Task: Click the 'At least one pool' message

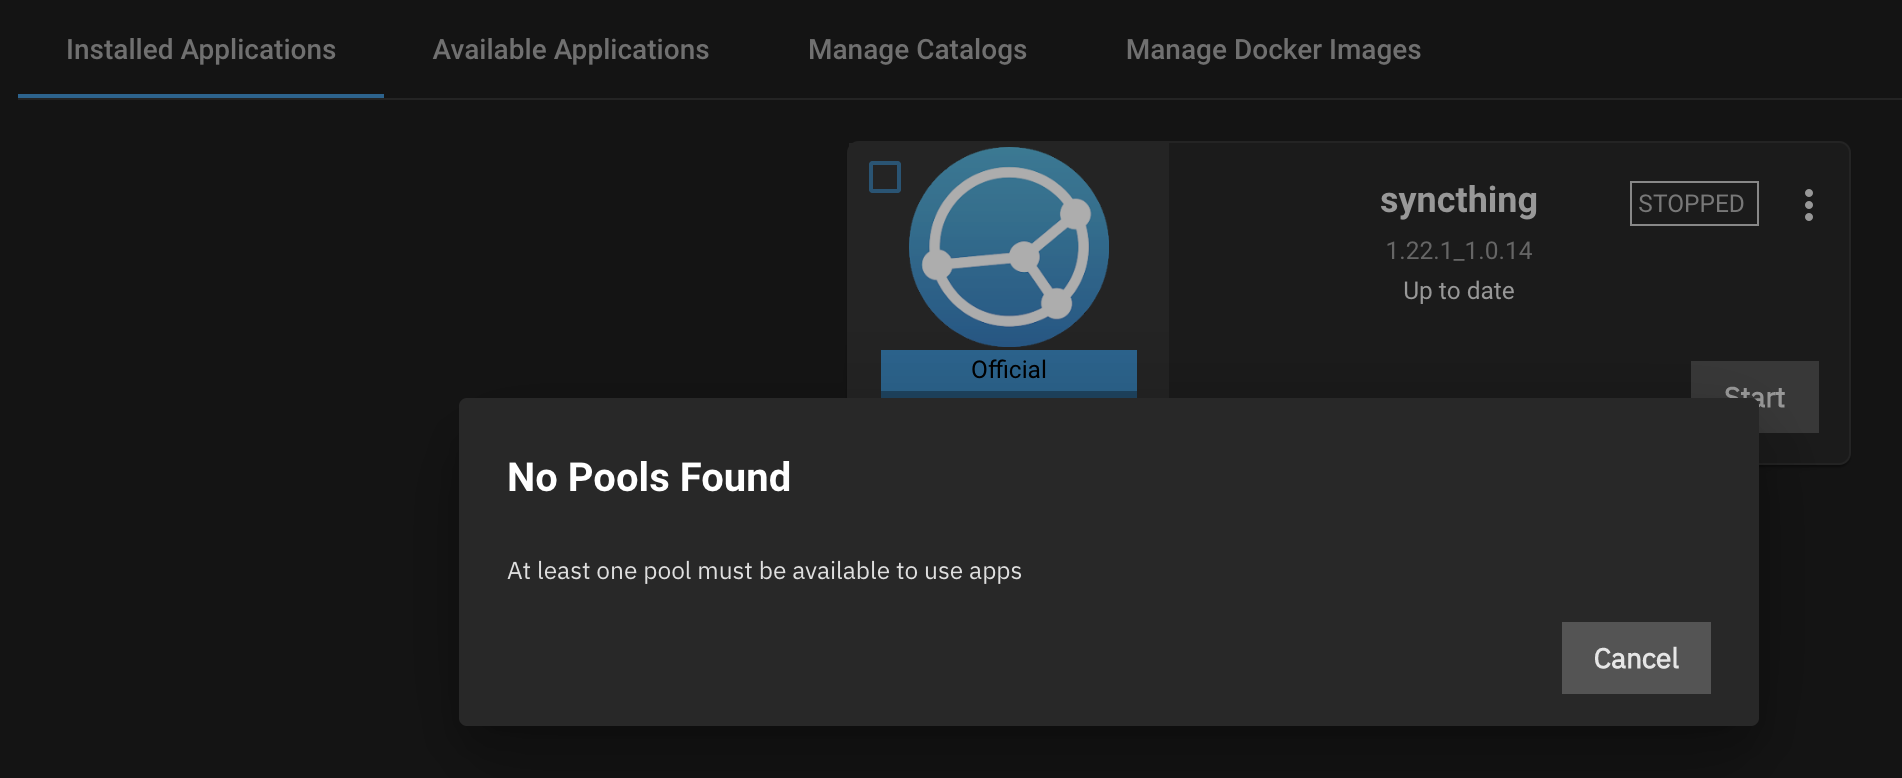Action: pyautogui.click(x=764, y=571)
